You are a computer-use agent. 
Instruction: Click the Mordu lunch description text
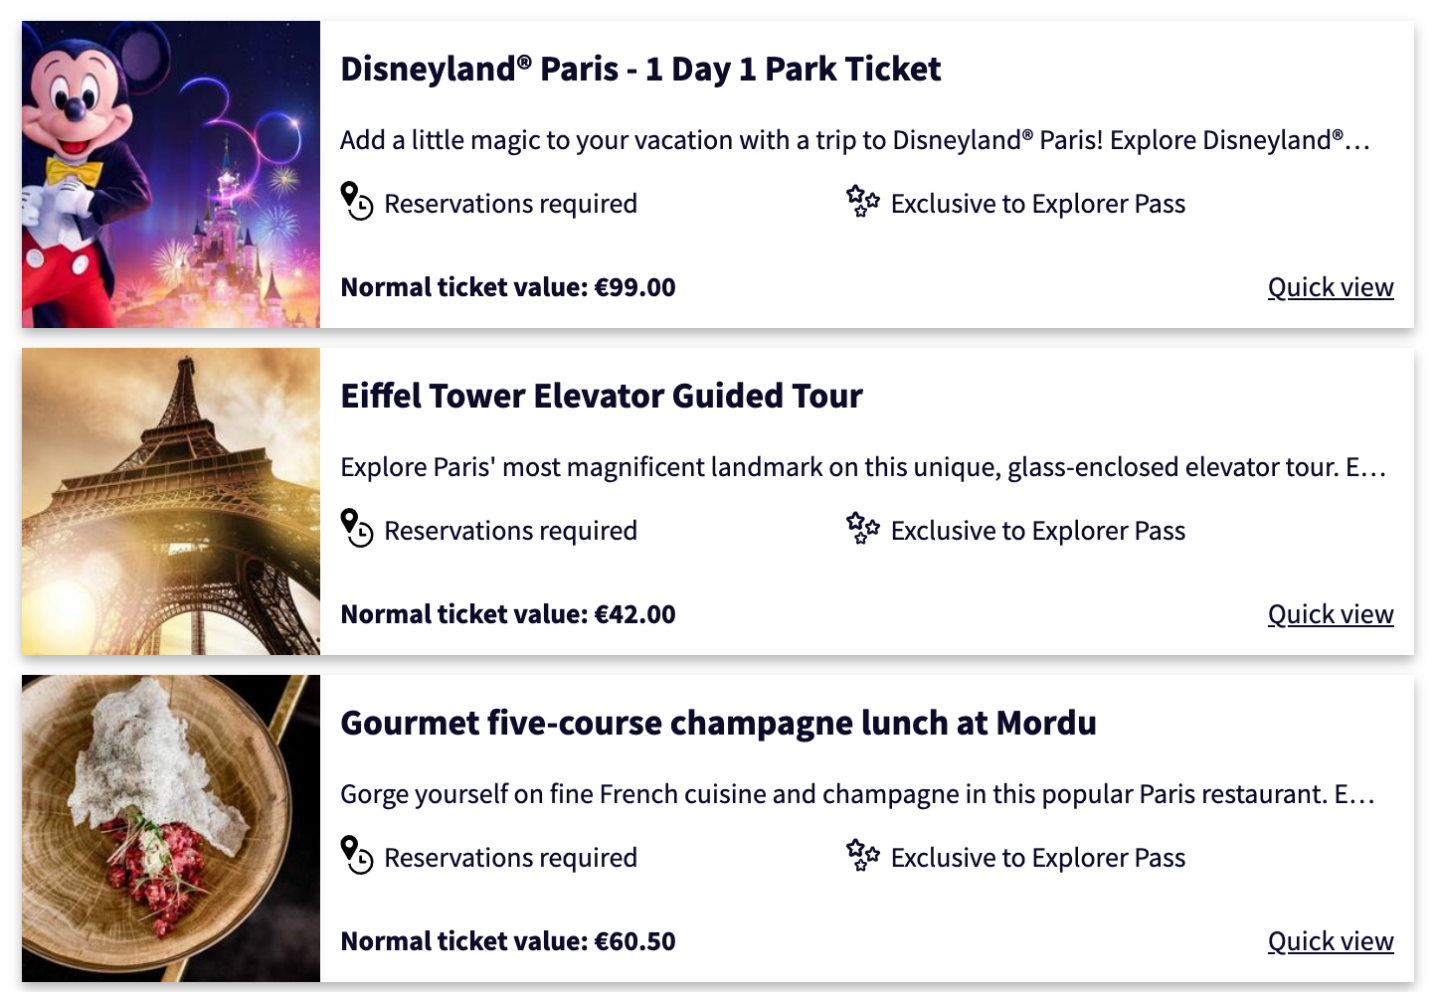(858, 794)
